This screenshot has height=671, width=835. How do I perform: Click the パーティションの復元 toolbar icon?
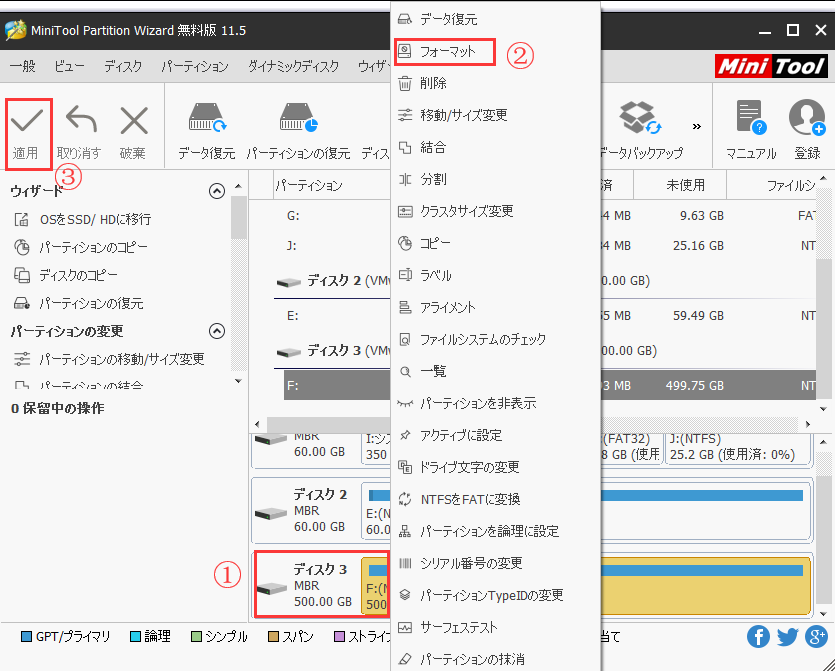(298, 120)
